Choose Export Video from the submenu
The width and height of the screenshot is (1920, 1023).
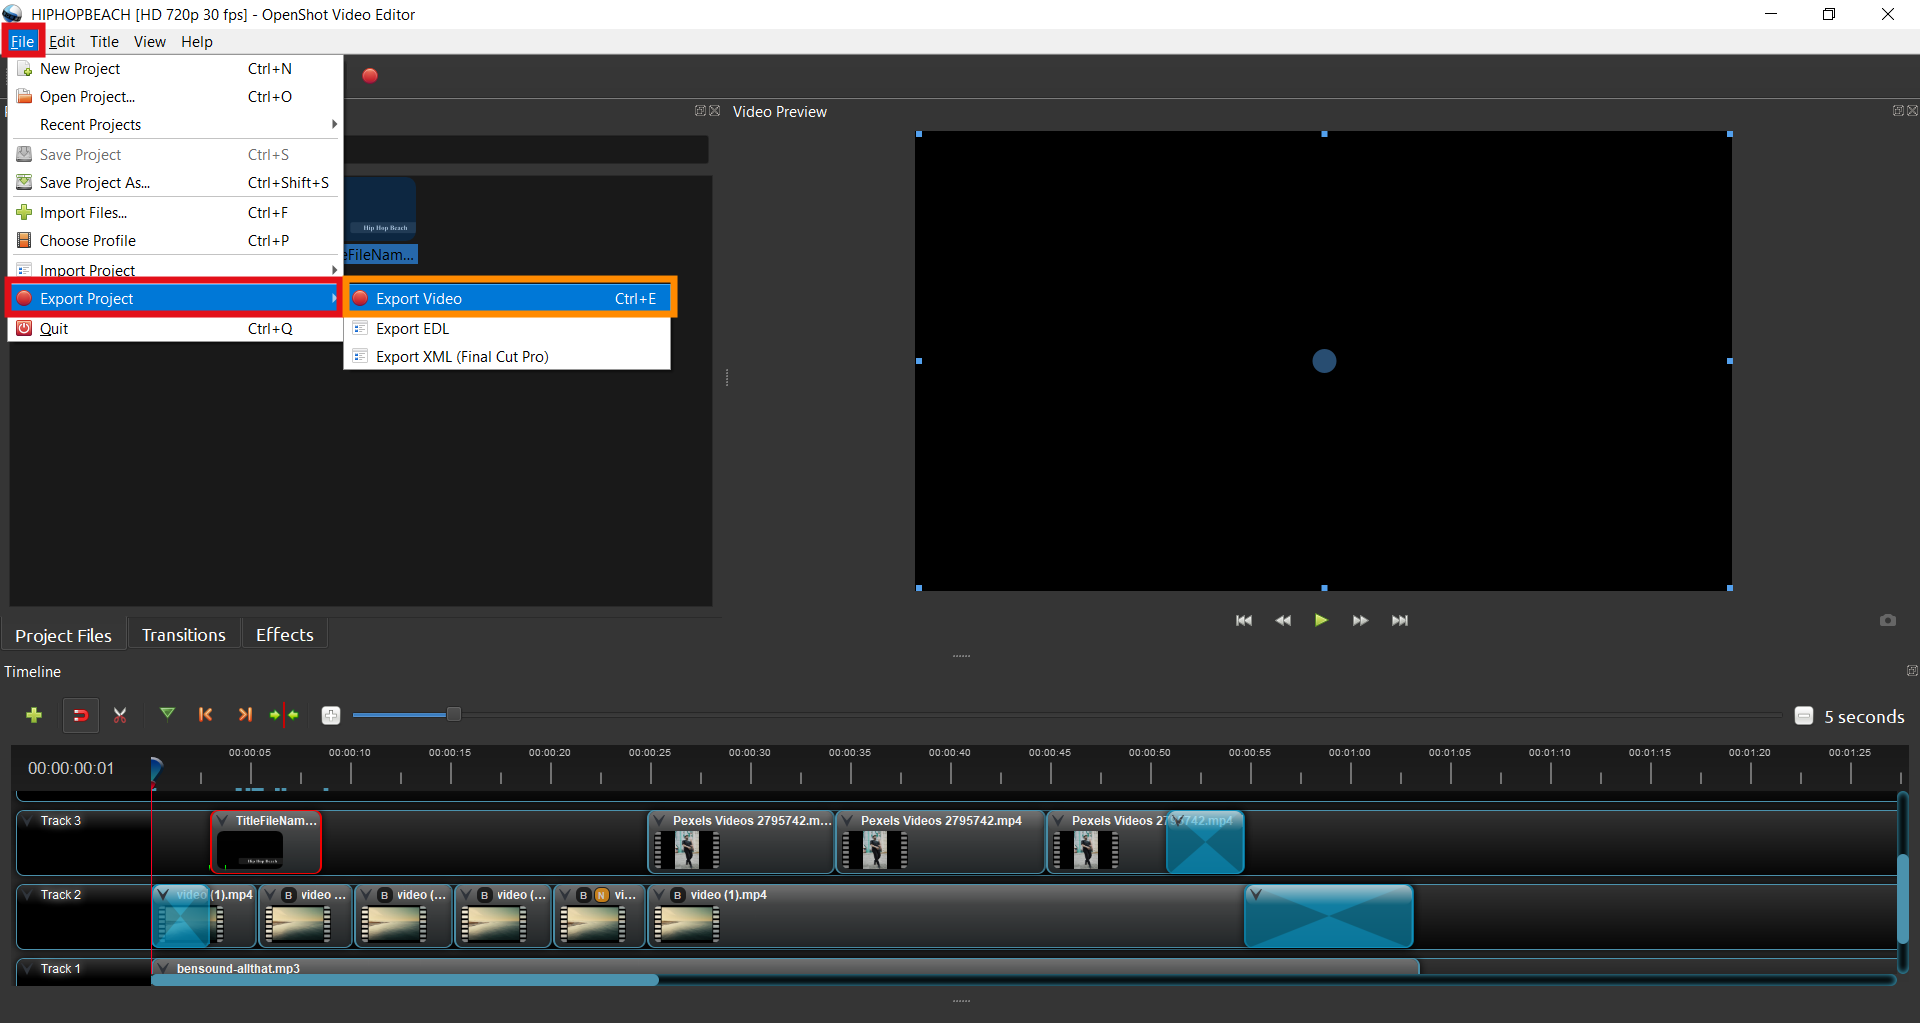510,298
